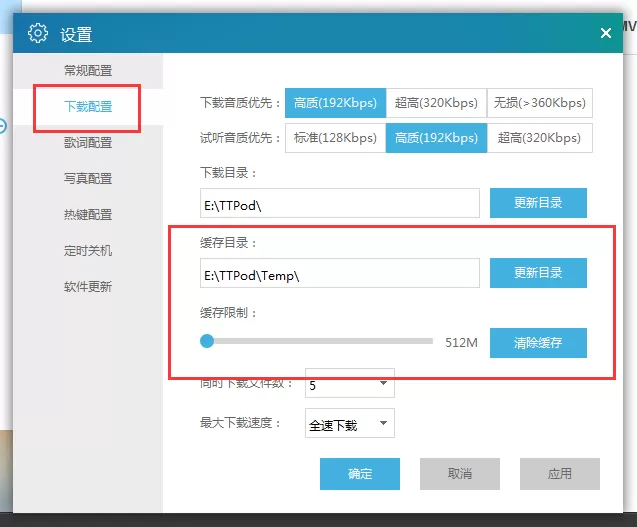Click 更新目录 beside the 缓存目录 path

coord(538,273)
